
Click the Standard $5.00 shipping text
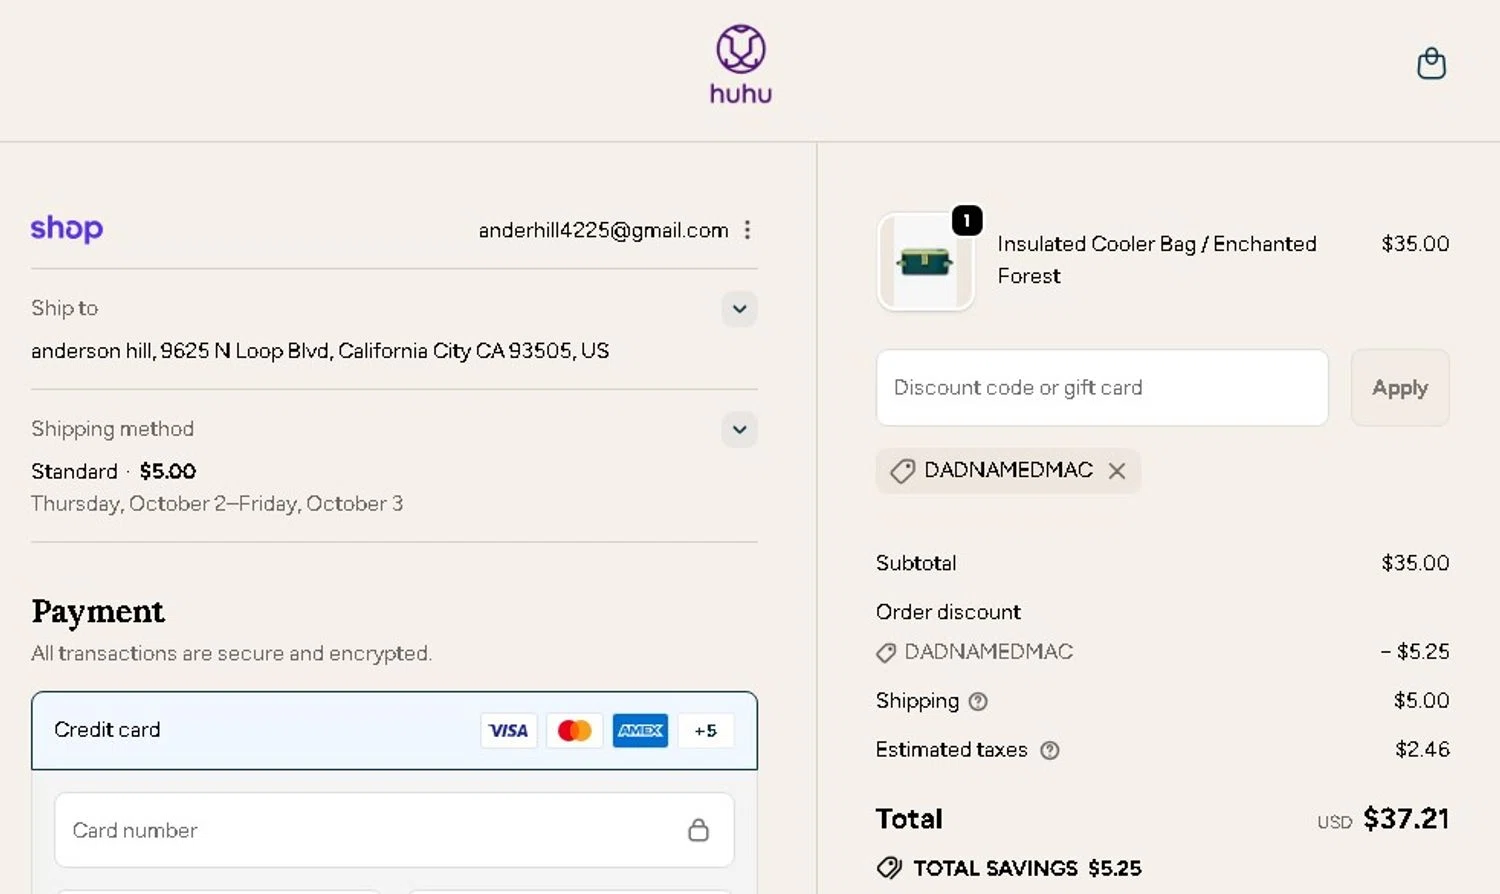[x=113, y=471]
